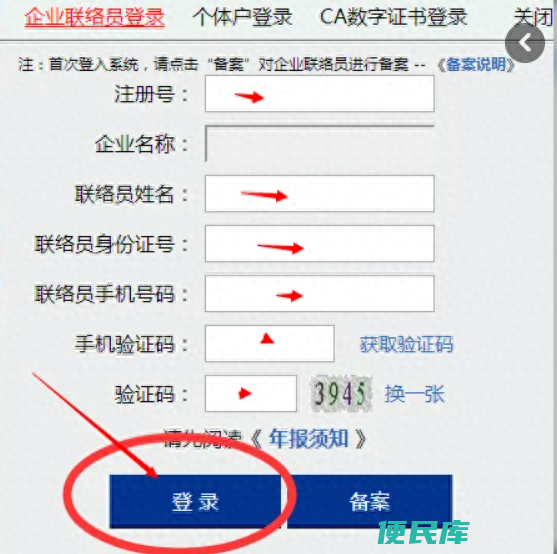The width and height of the screenshot is (557, 554).
Task: Focus the 联络员姓名 field
Action: (319, 194)
